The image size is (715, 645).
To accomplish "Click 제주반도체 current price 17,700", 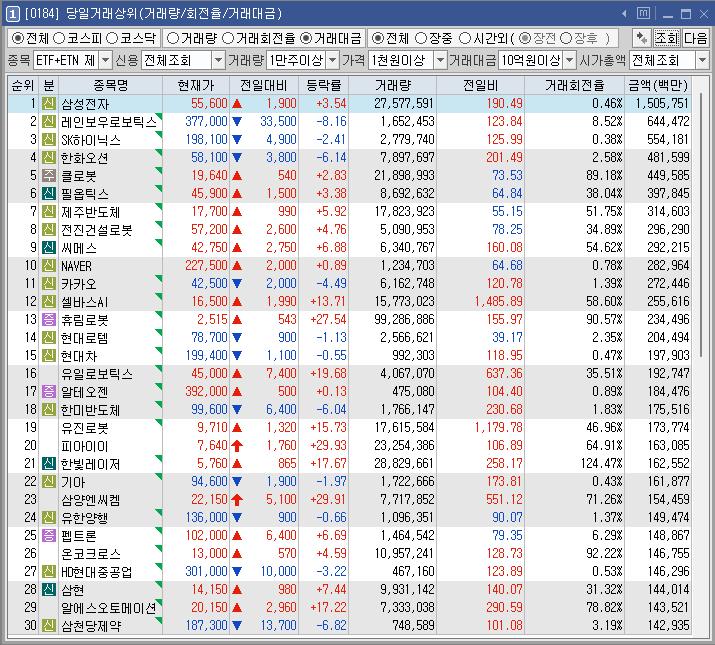I will 209,212.
